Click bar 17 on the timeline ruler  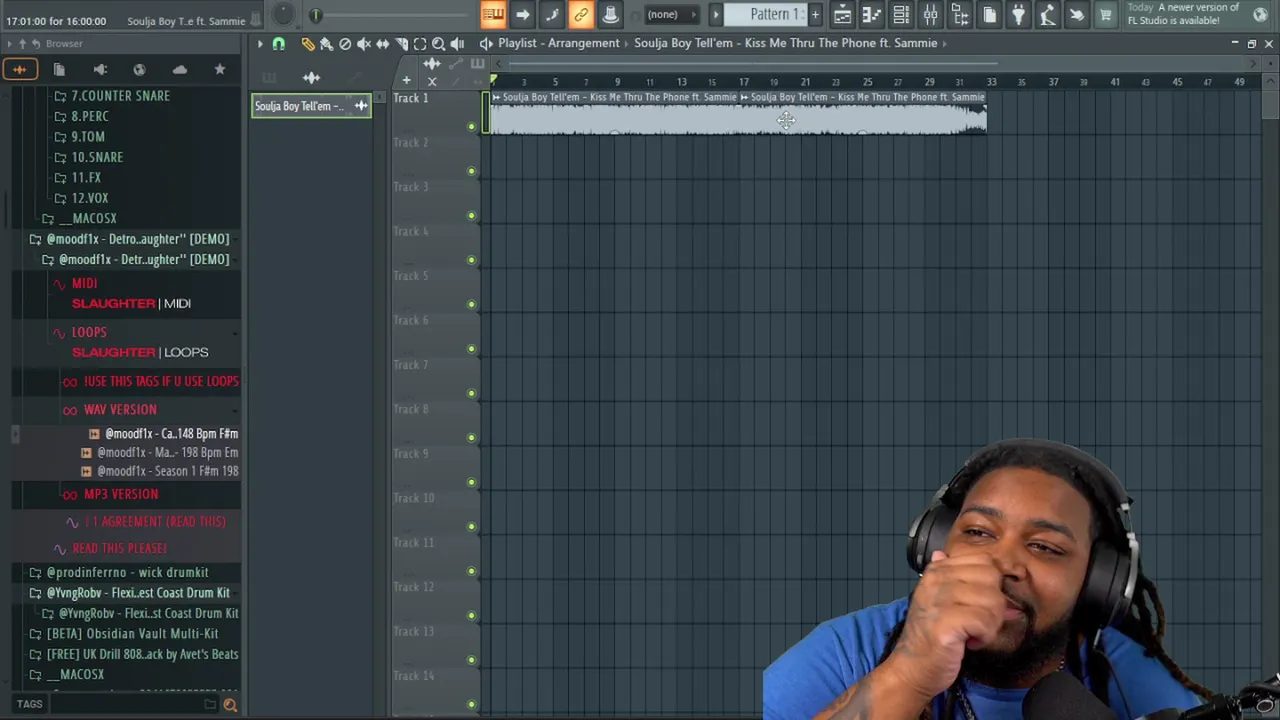point(743,82)
